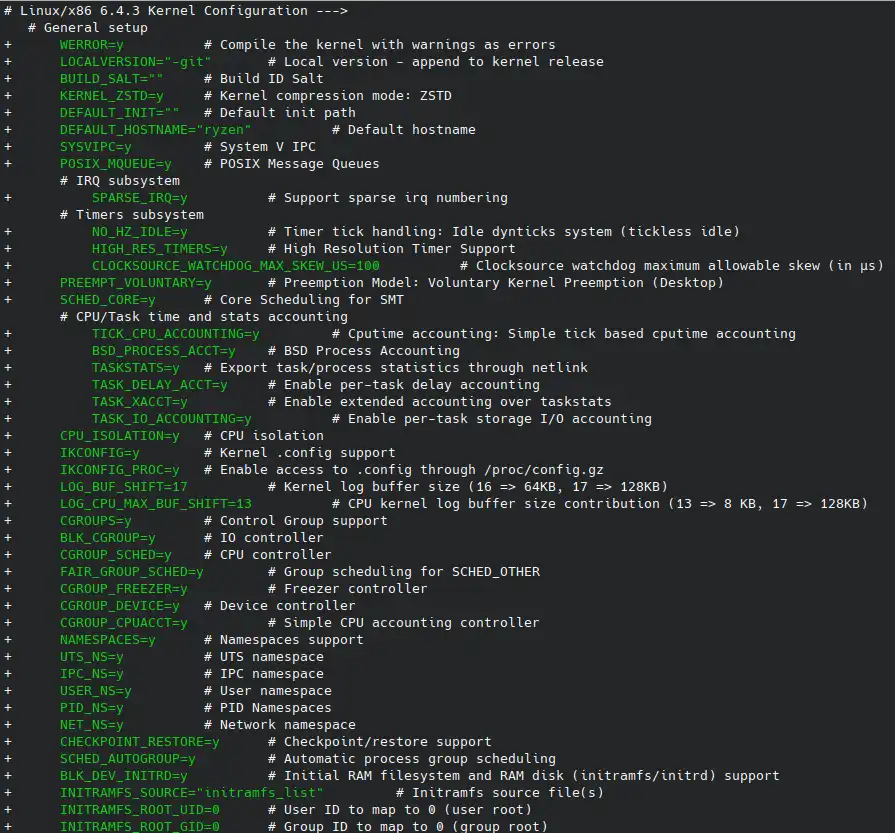Select the Timers subsystem heading
The image size is (895, 833).
tap(139, 215)
